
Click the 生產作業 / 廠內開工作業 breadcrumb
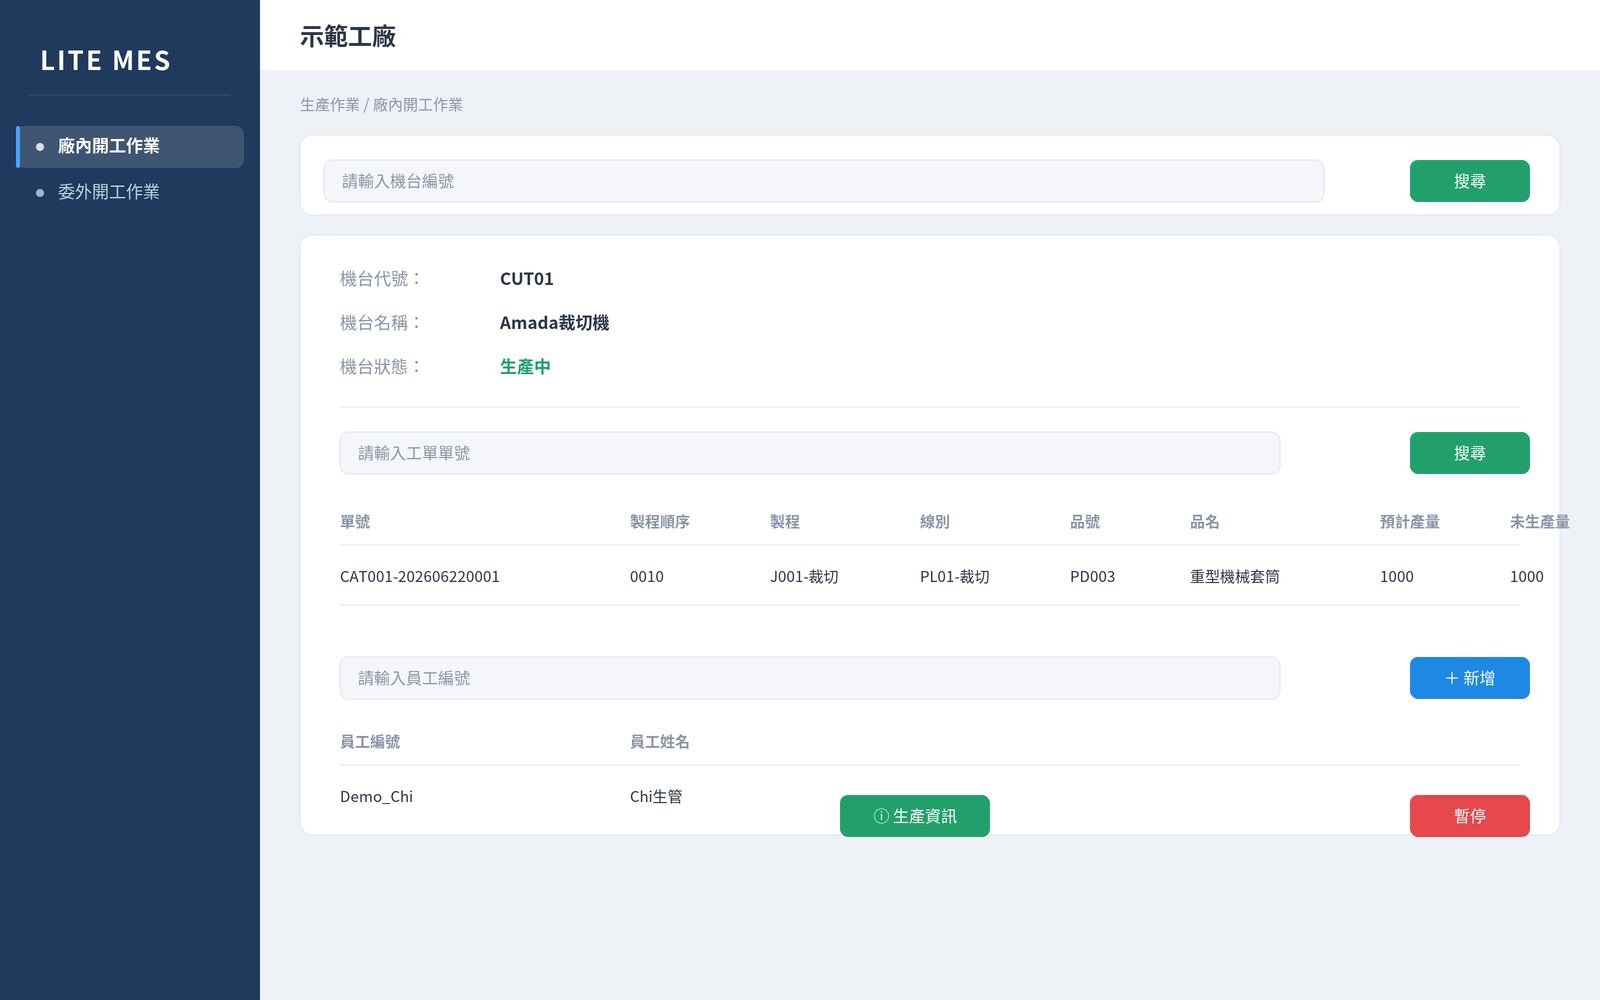tap(381, 105)
